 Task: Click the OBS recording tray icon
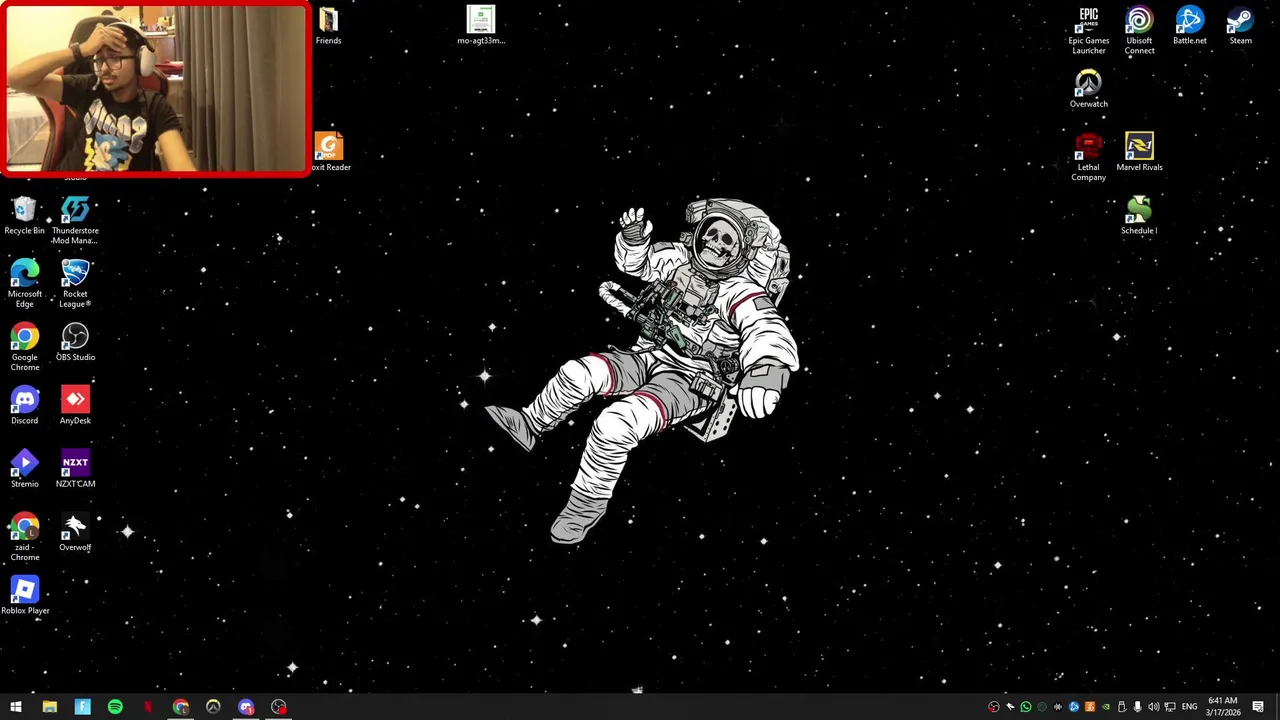pyautogui.click(x=994, y=707)
